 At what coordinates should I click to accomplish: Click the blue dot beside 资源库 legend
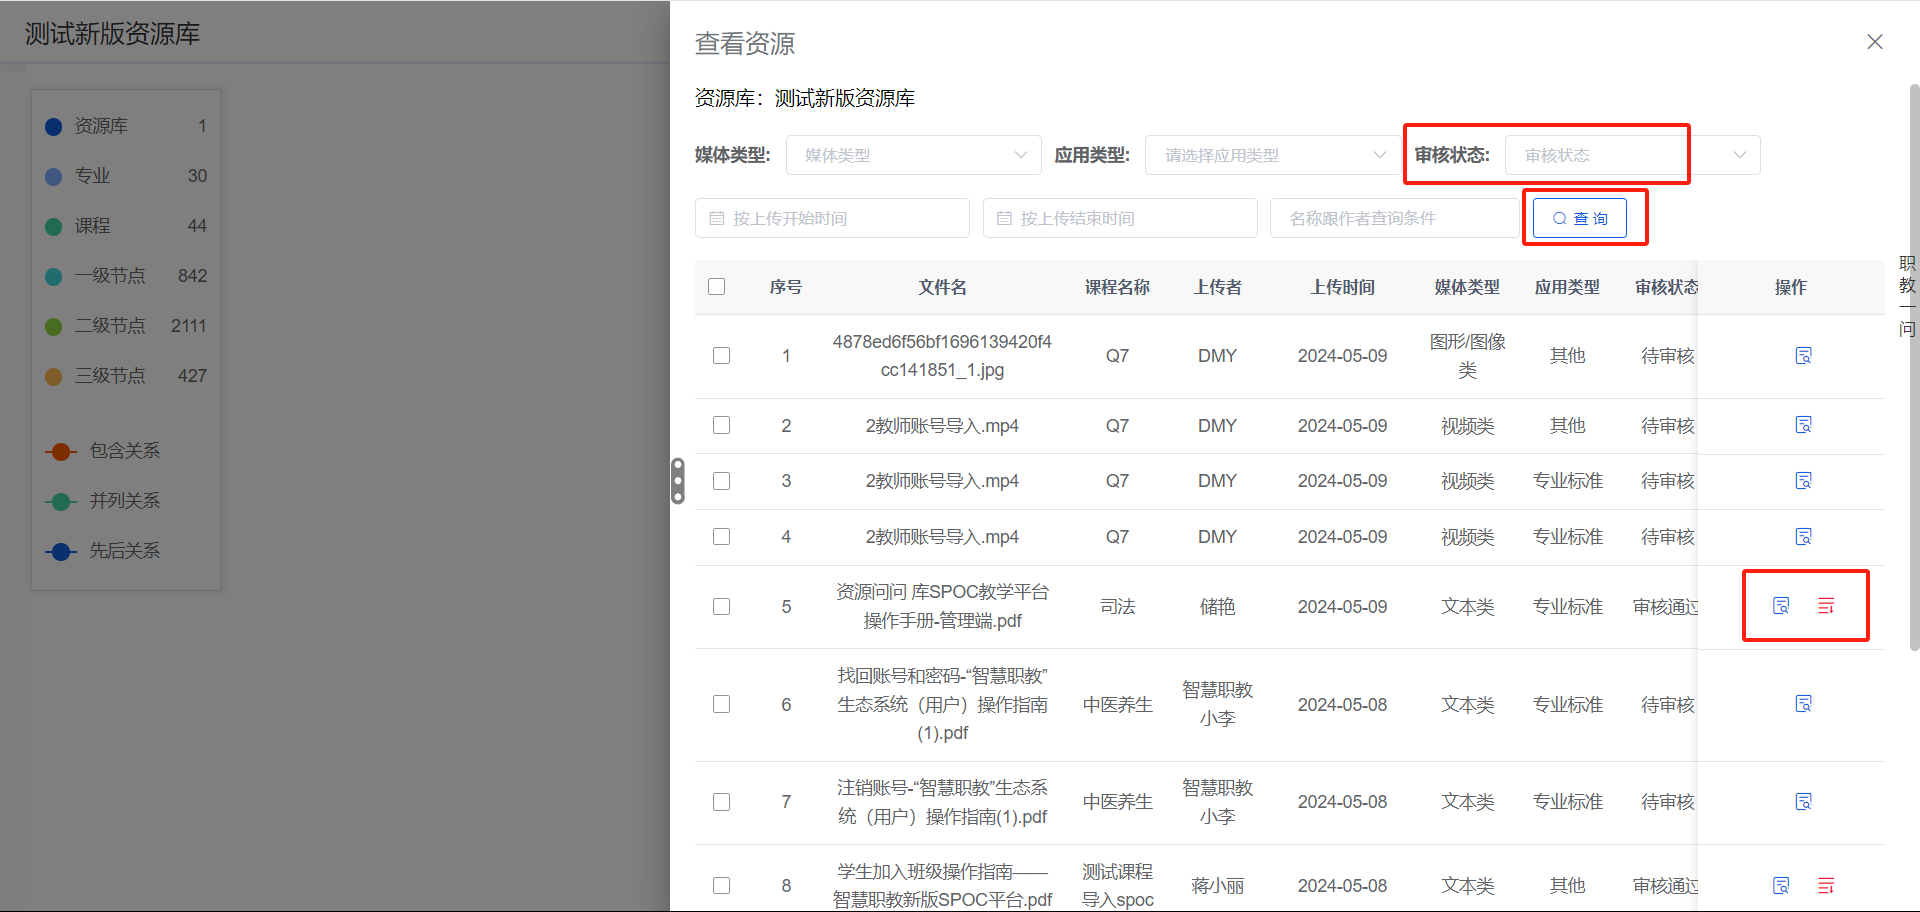[x=53, y=125]
